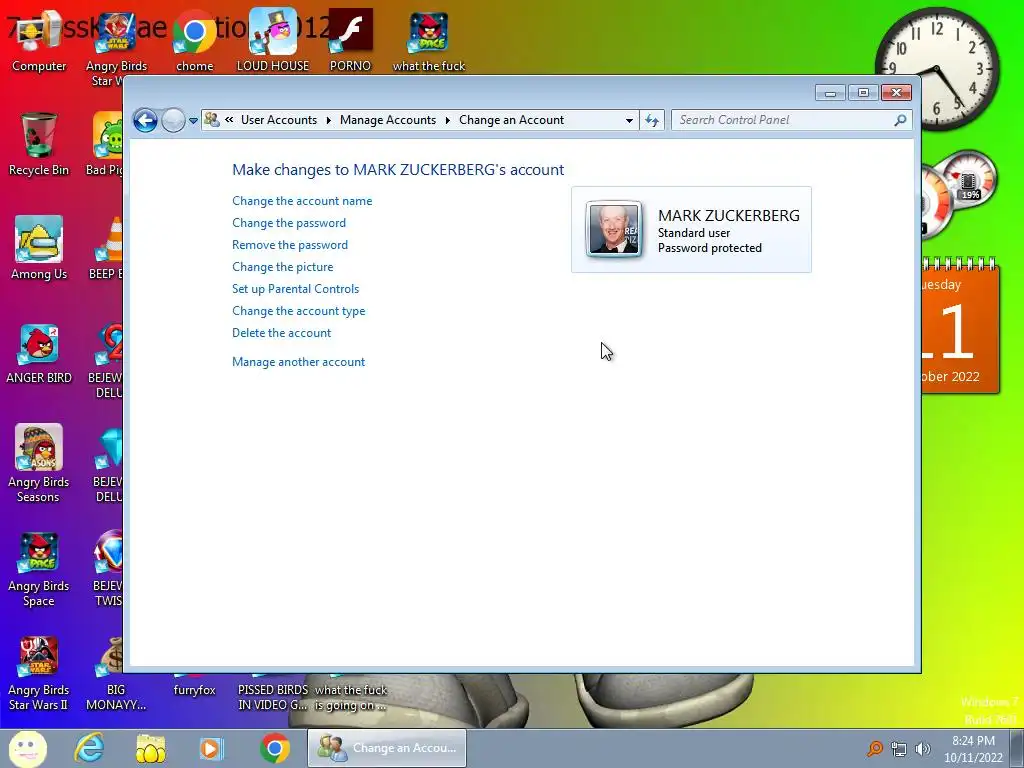The image size is (1024, 768).
Task: Click Remove the password link
Action: tap(290, 245)
